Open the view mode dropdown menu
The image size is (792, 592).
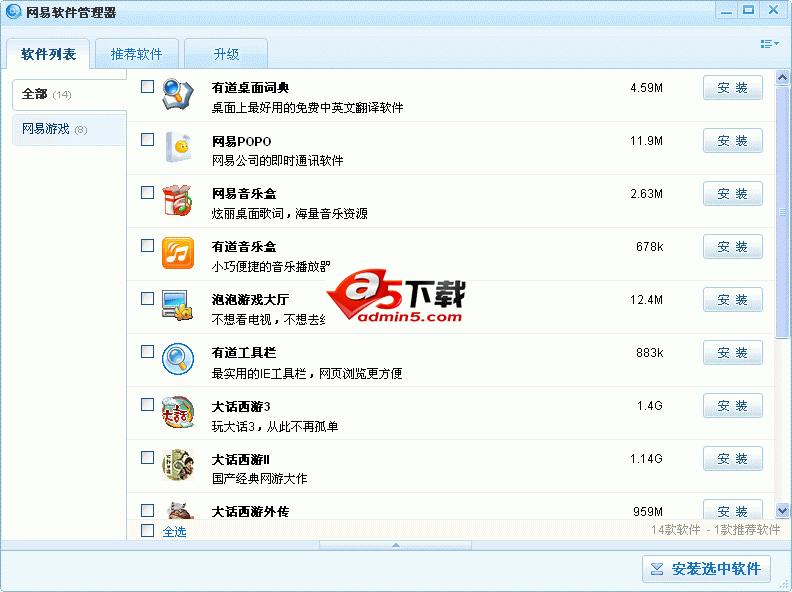tap(770, 44)
